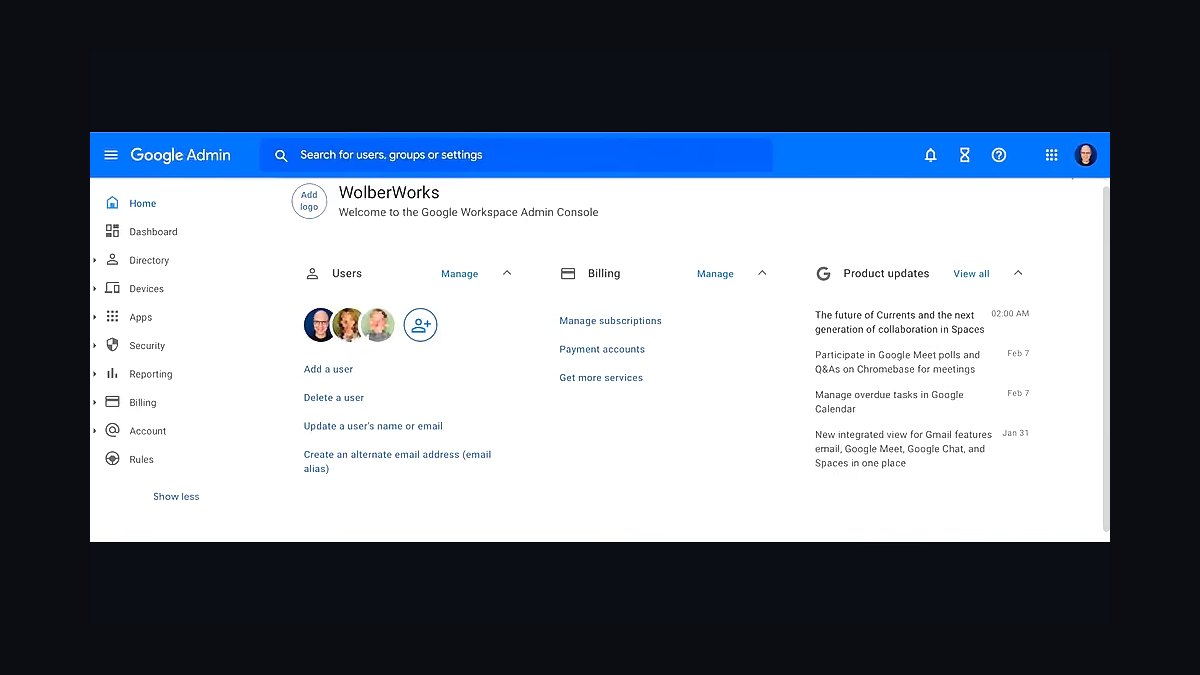Viewport: 1200px width, 675px height.
Task: Open the hourglass tasks icon
Action: coord(964,155)
